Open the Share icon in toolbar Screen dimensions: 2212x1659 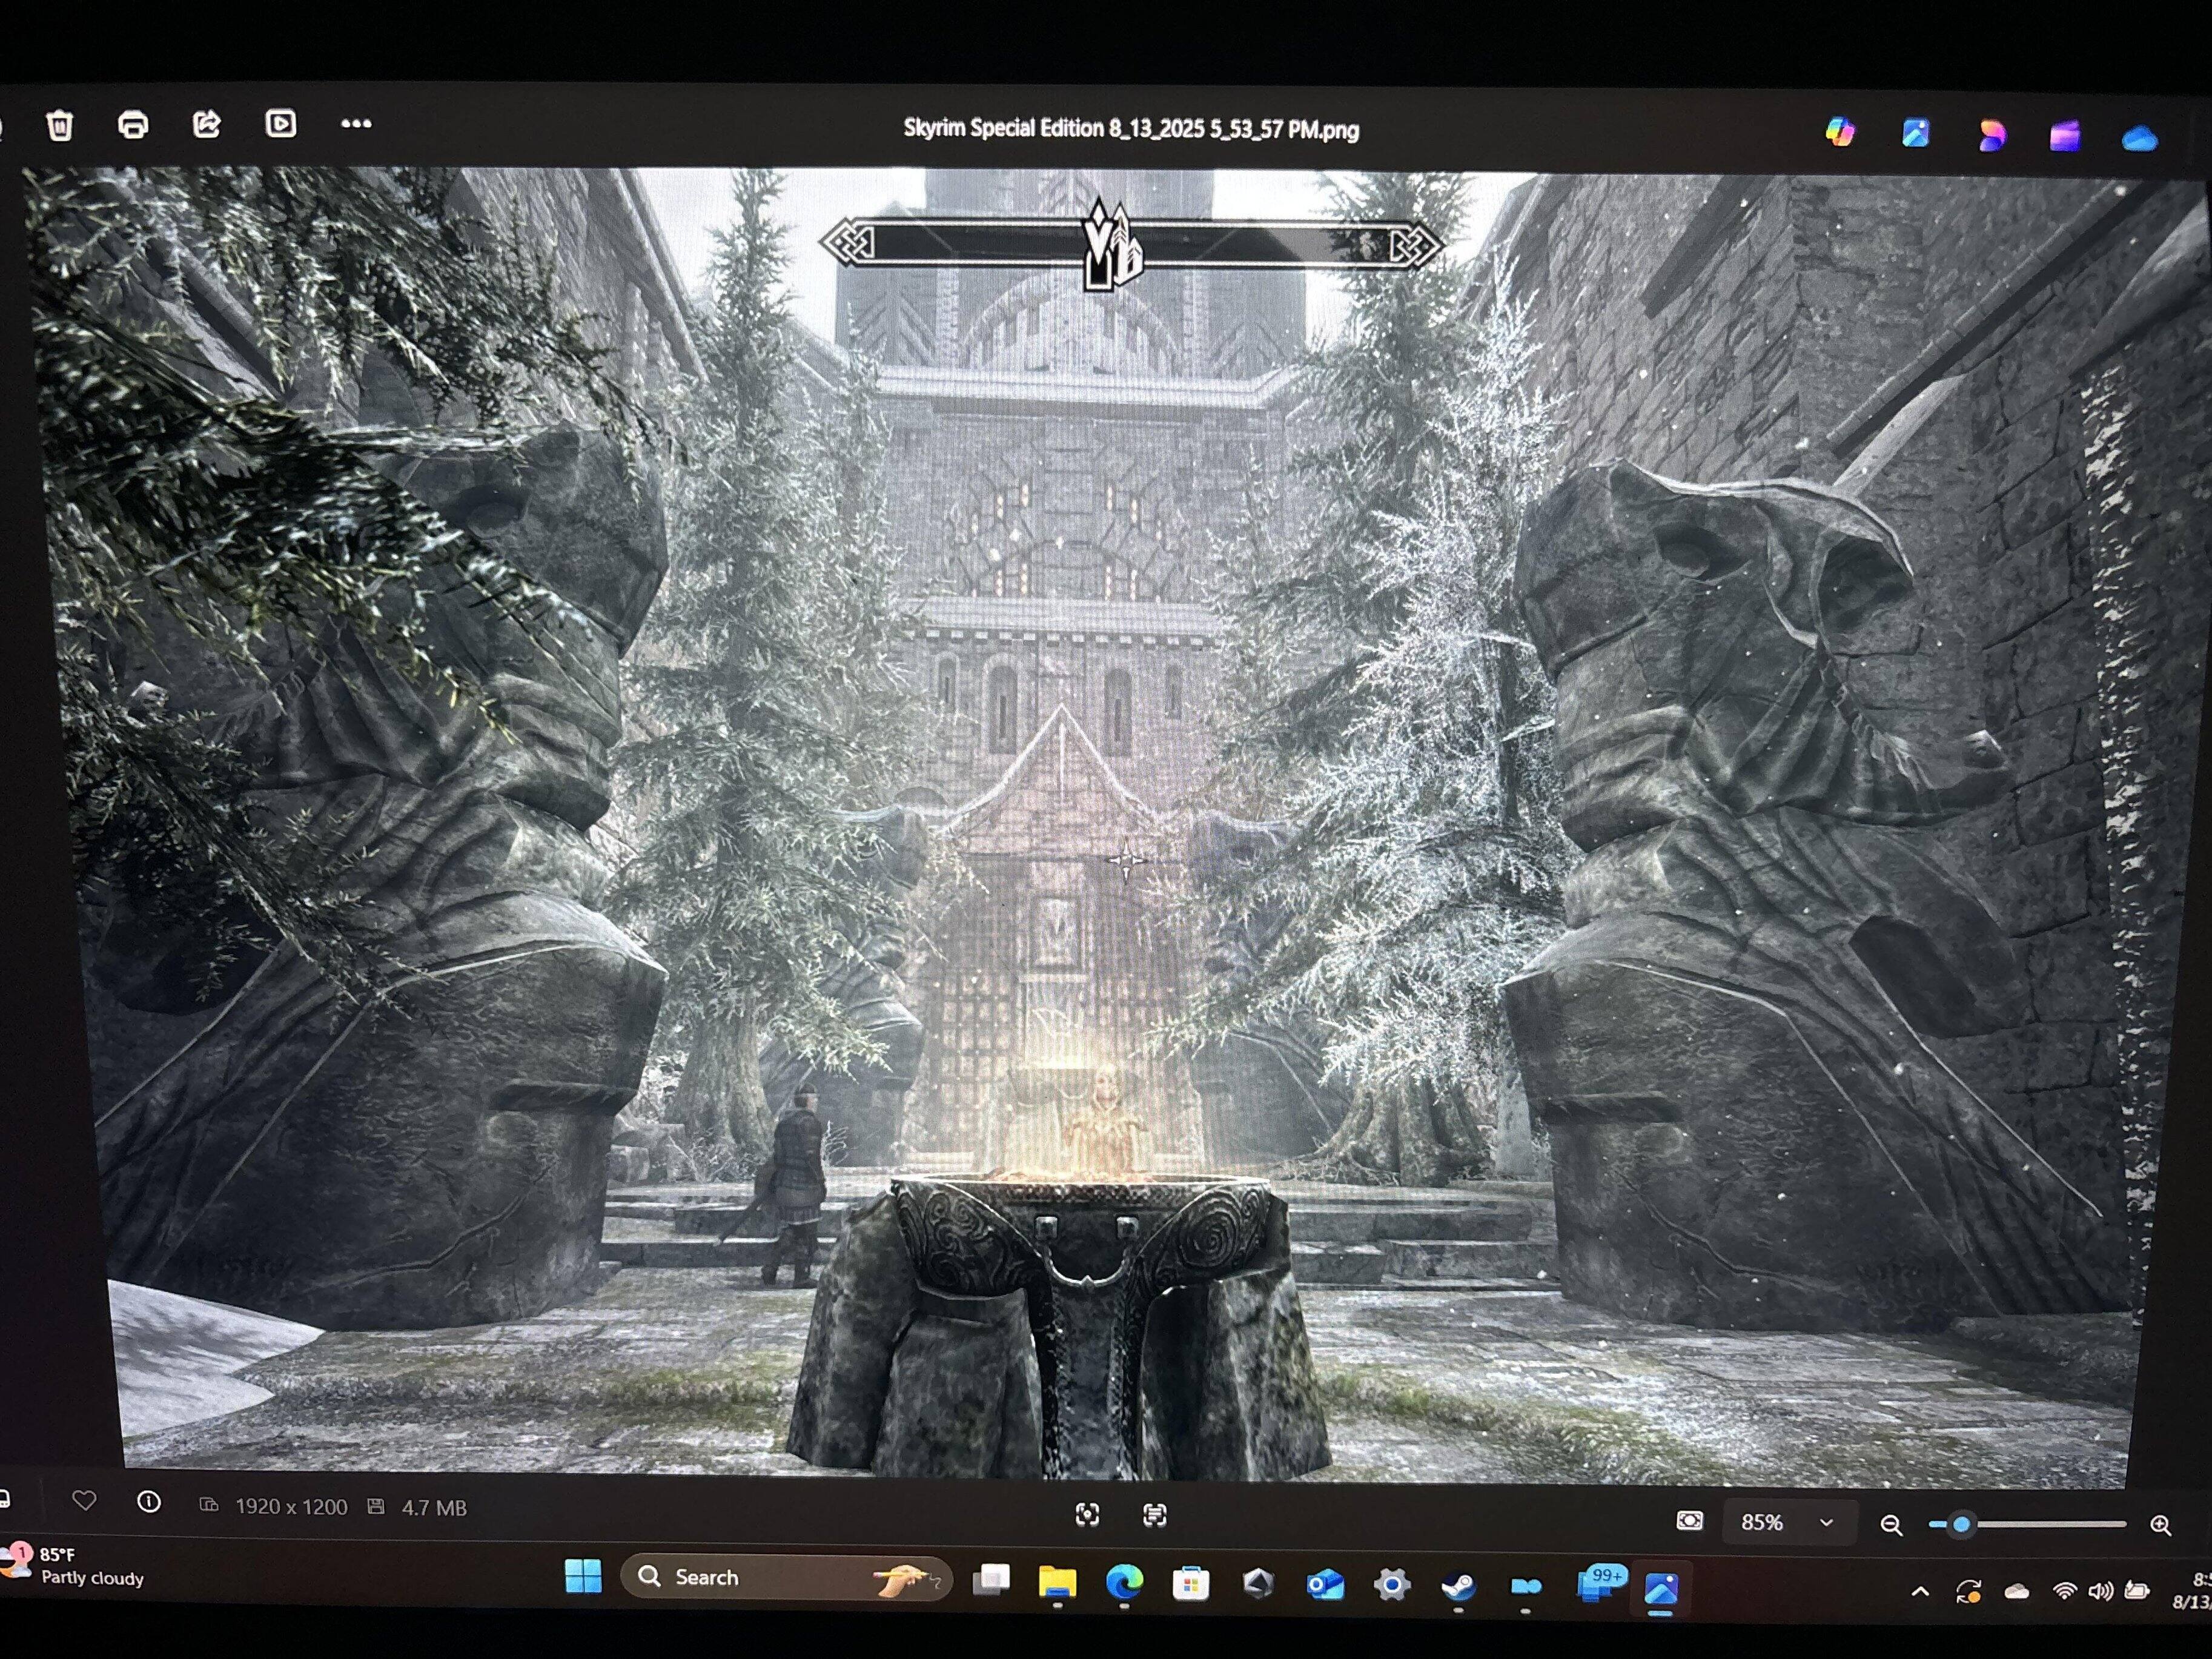point(207,124)
